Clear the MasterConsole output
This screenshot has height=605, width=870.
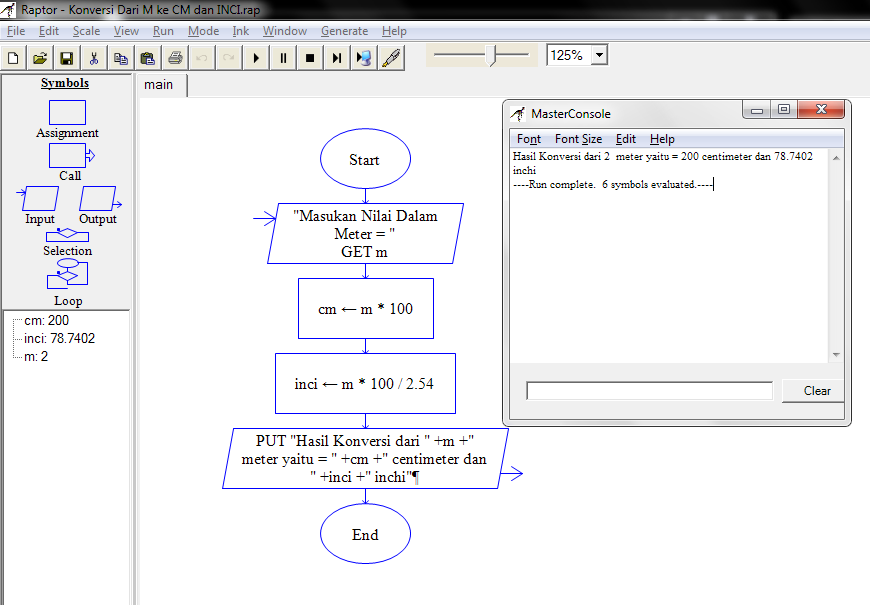coord(813,390)
